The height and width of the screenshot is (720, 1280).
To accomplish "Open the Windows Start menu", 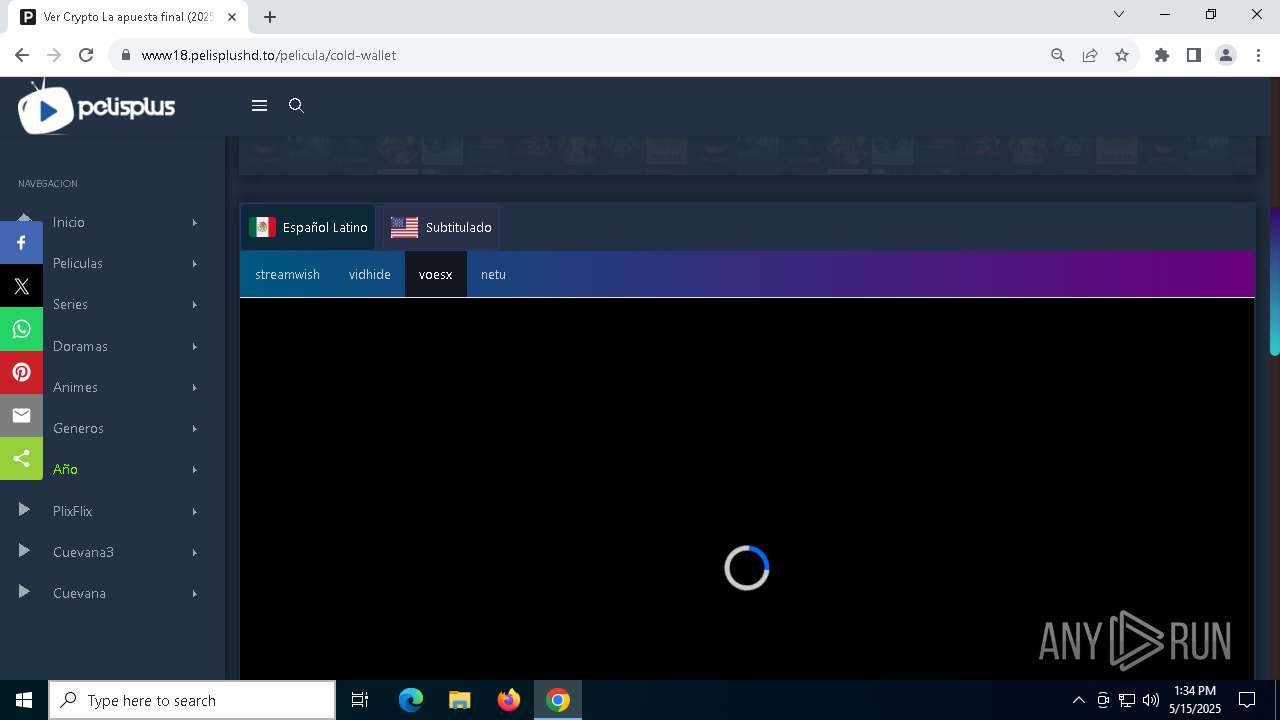I will pyautogui.click(x=24, y=700).
